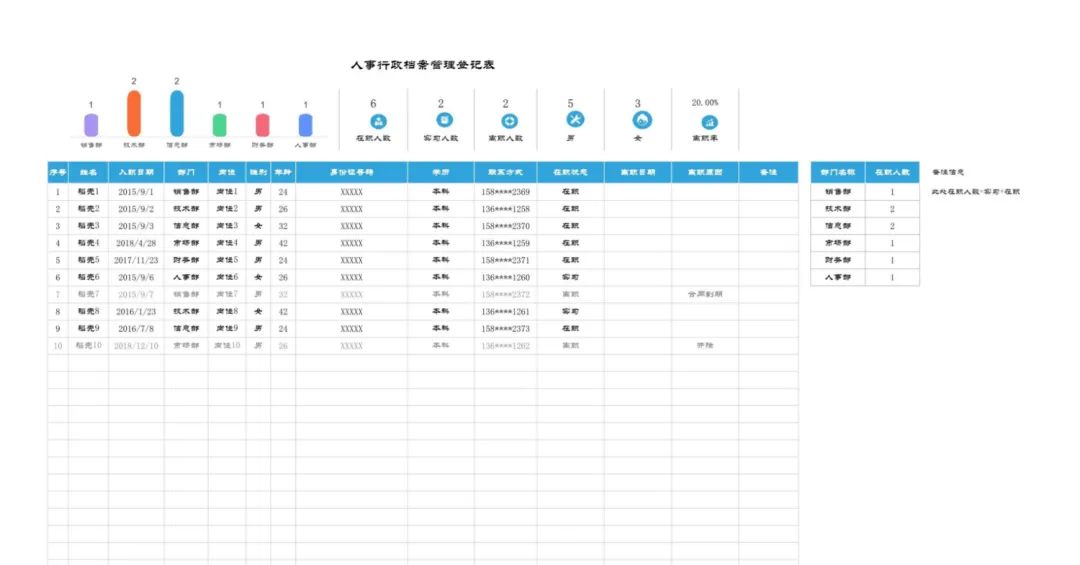This screenshot has height=565, width=1080.
Task: Click the 在职人数 icon under 6
Action: point(378,122)
